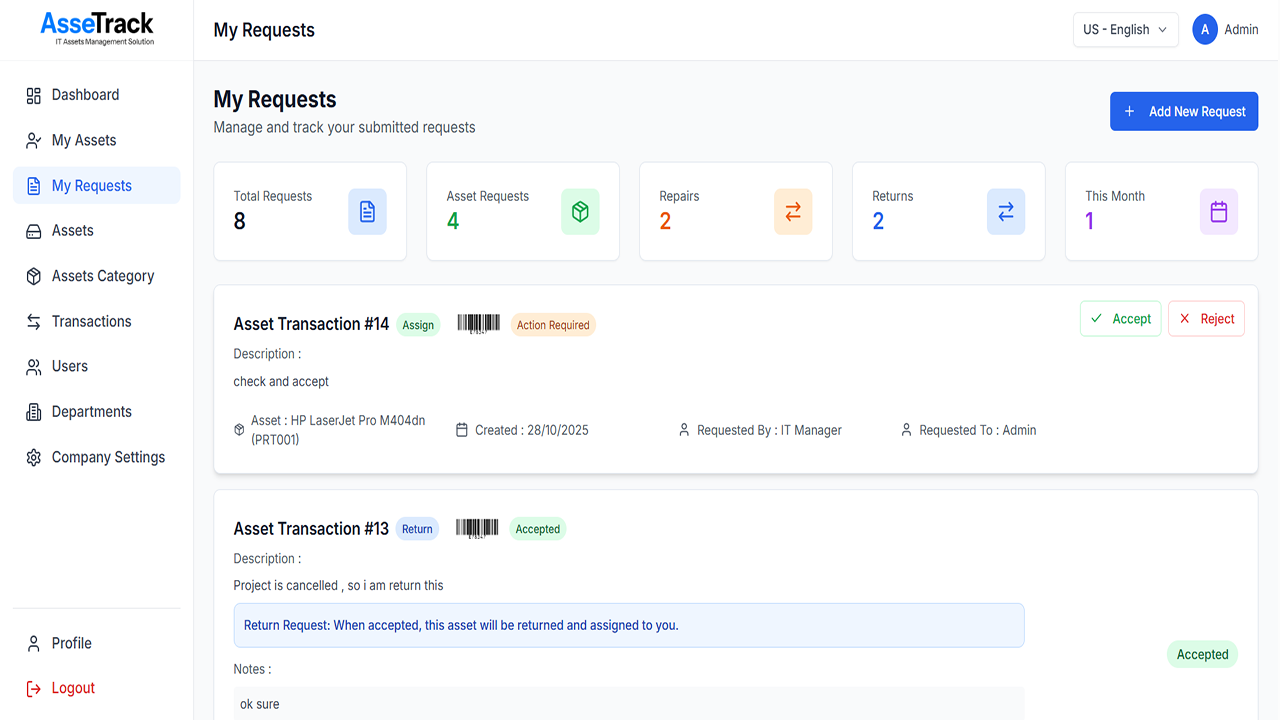Image resolution: width=1280 pixels, height=720 pixels.
Task: Navigate to Assets Category page
Action: pyautogui.click(x=103, y=276)
